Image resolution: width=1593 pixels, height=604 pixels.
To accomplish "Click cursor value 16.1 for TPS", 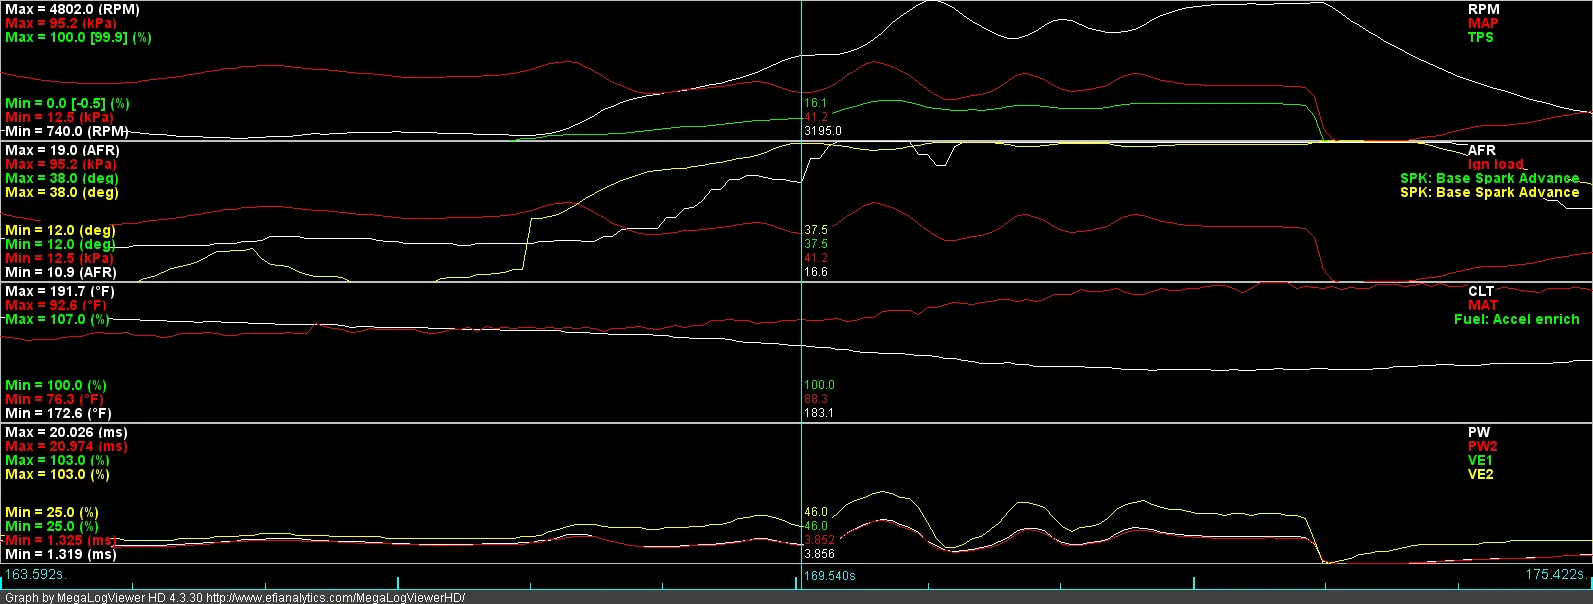I will pos(815,103).
